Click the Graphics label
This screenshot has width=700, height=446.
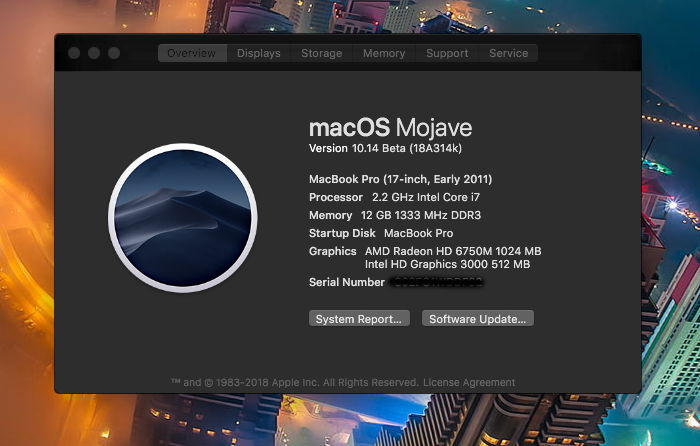(x=333, y=251)
